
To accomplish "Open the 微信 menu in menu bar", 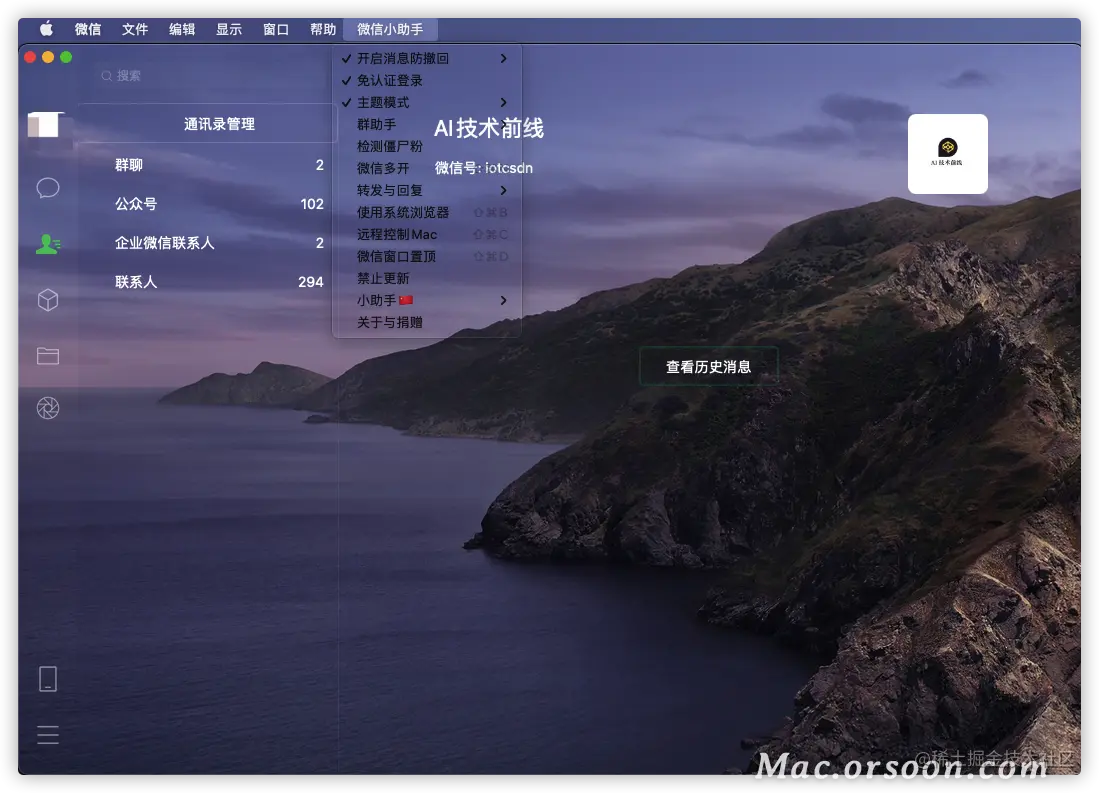I will pyautogui.click(x=88, y=29).
